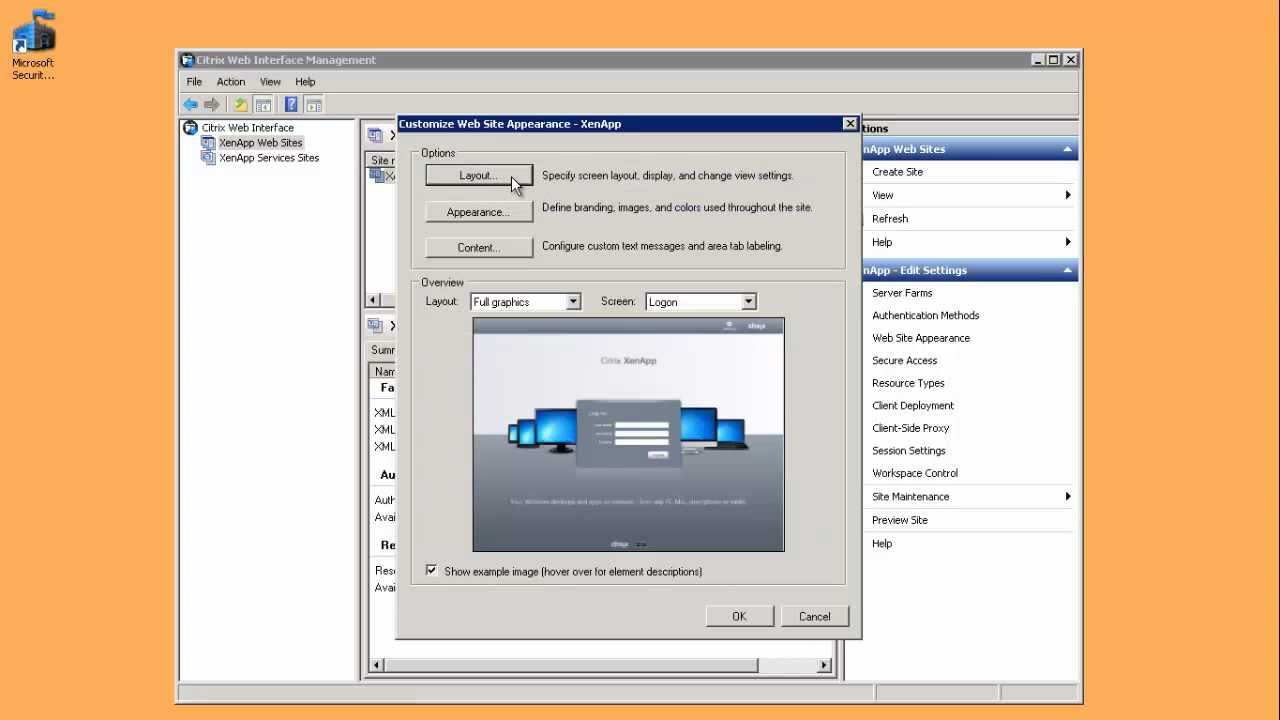Expand the View submenu in Actions pane
The image size is (1280, 720).
pyautogui.click(x=1067, y=195)
